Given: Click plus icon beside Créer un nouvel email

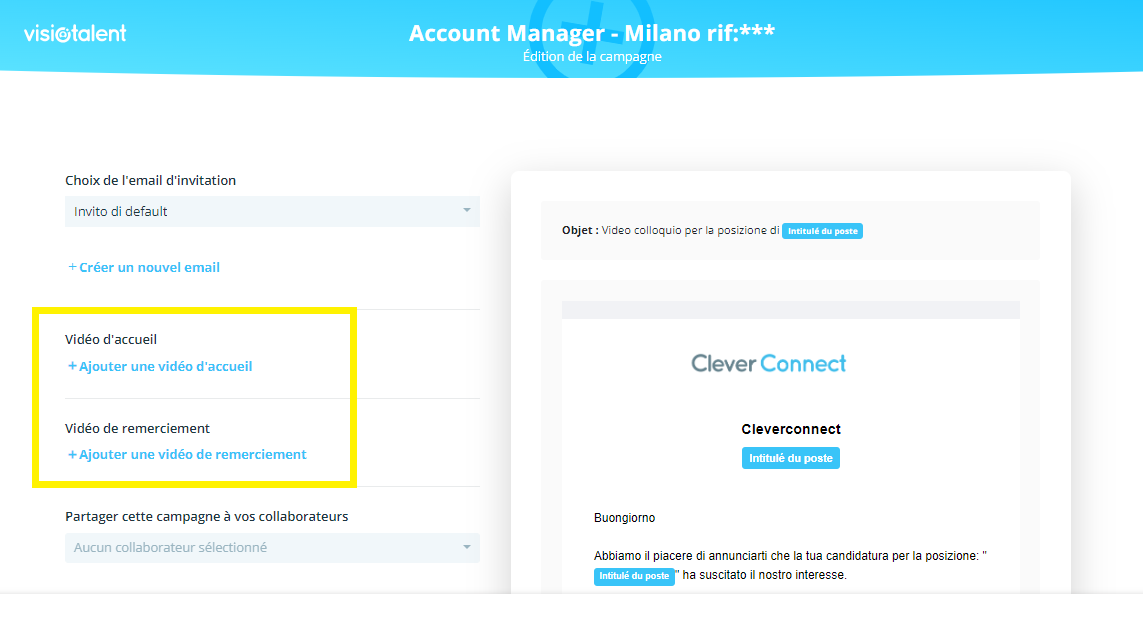Looking at the screenshot, I should [x=72, y=267].
